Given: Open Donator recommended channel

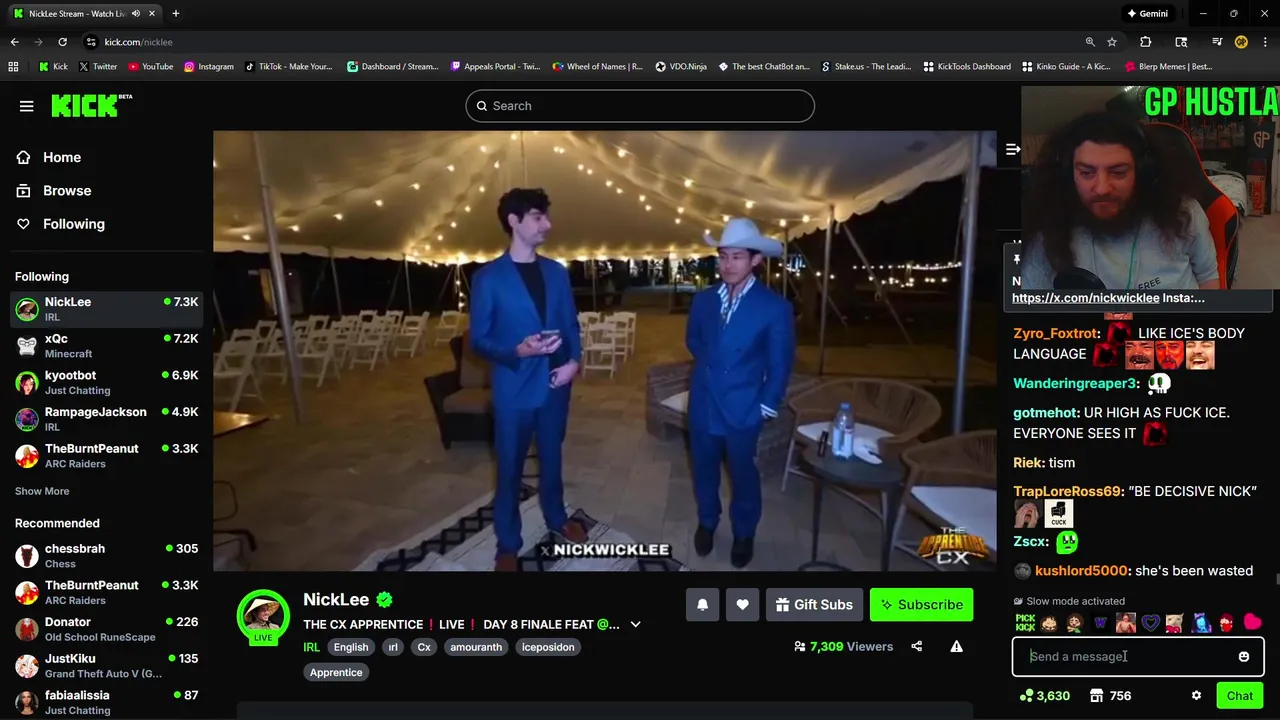Looking at the screenshot, I should 107,629.
